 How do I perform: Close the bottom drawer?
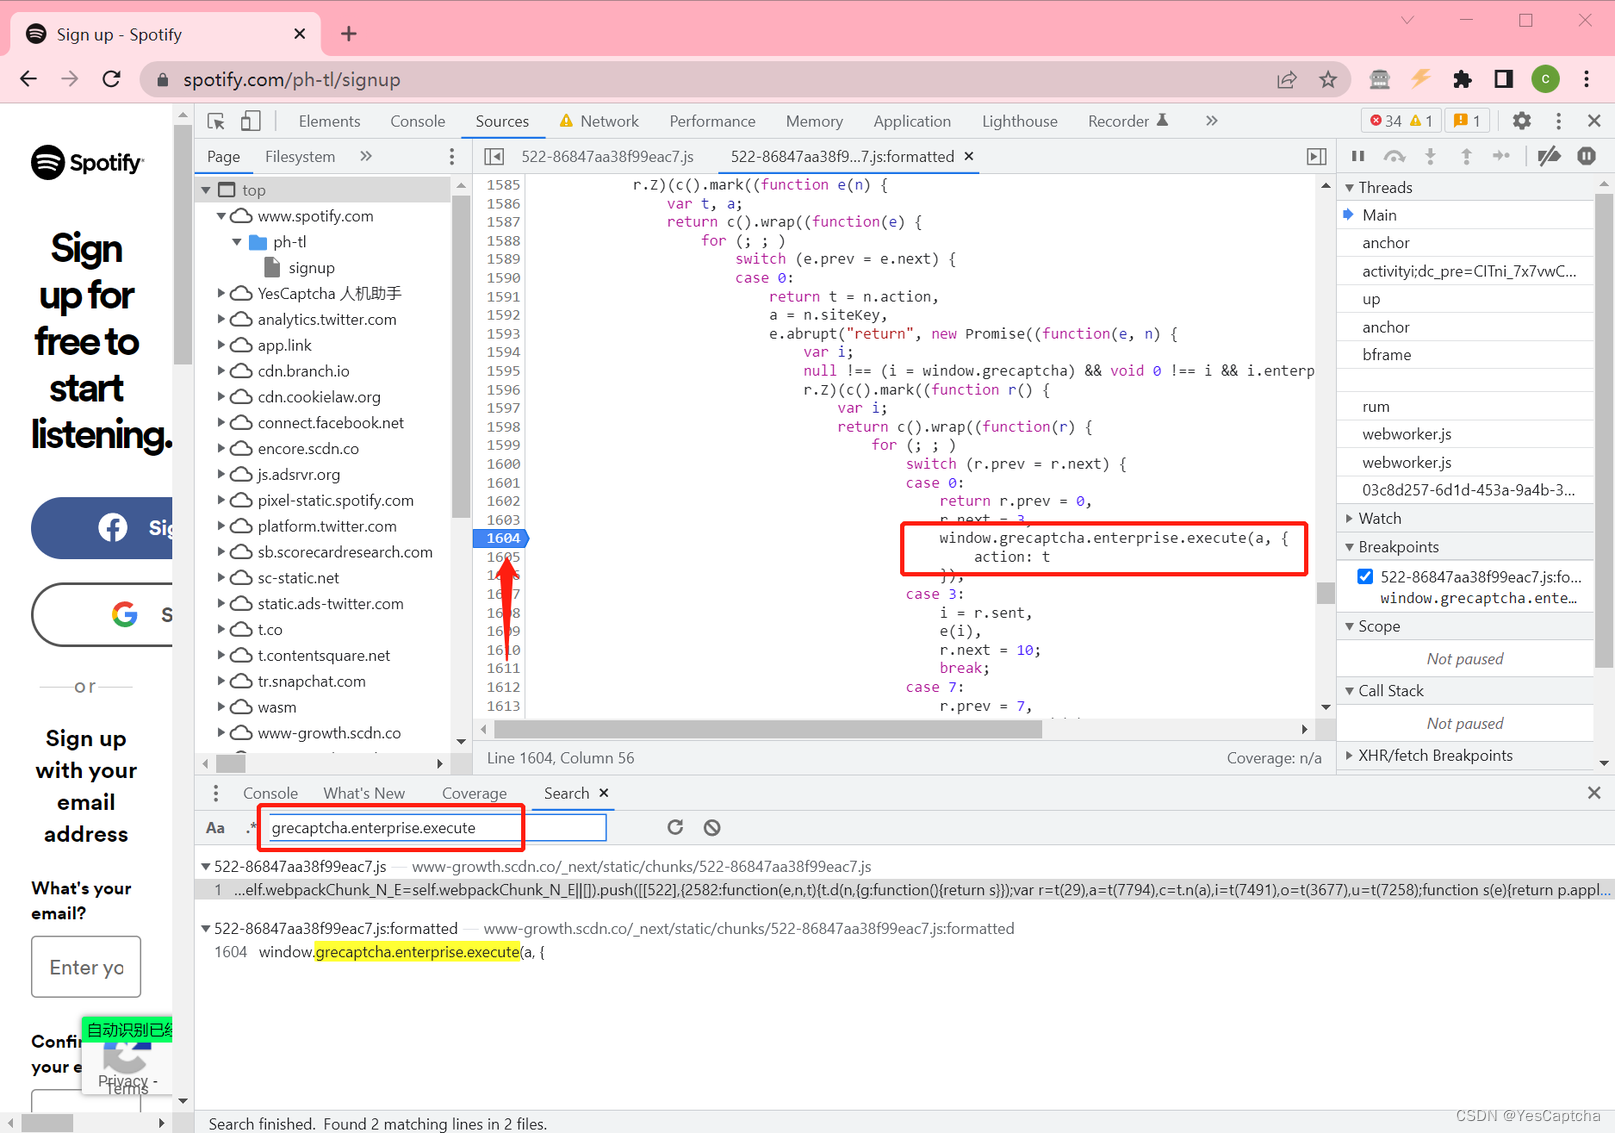[x=1594, y=793]
